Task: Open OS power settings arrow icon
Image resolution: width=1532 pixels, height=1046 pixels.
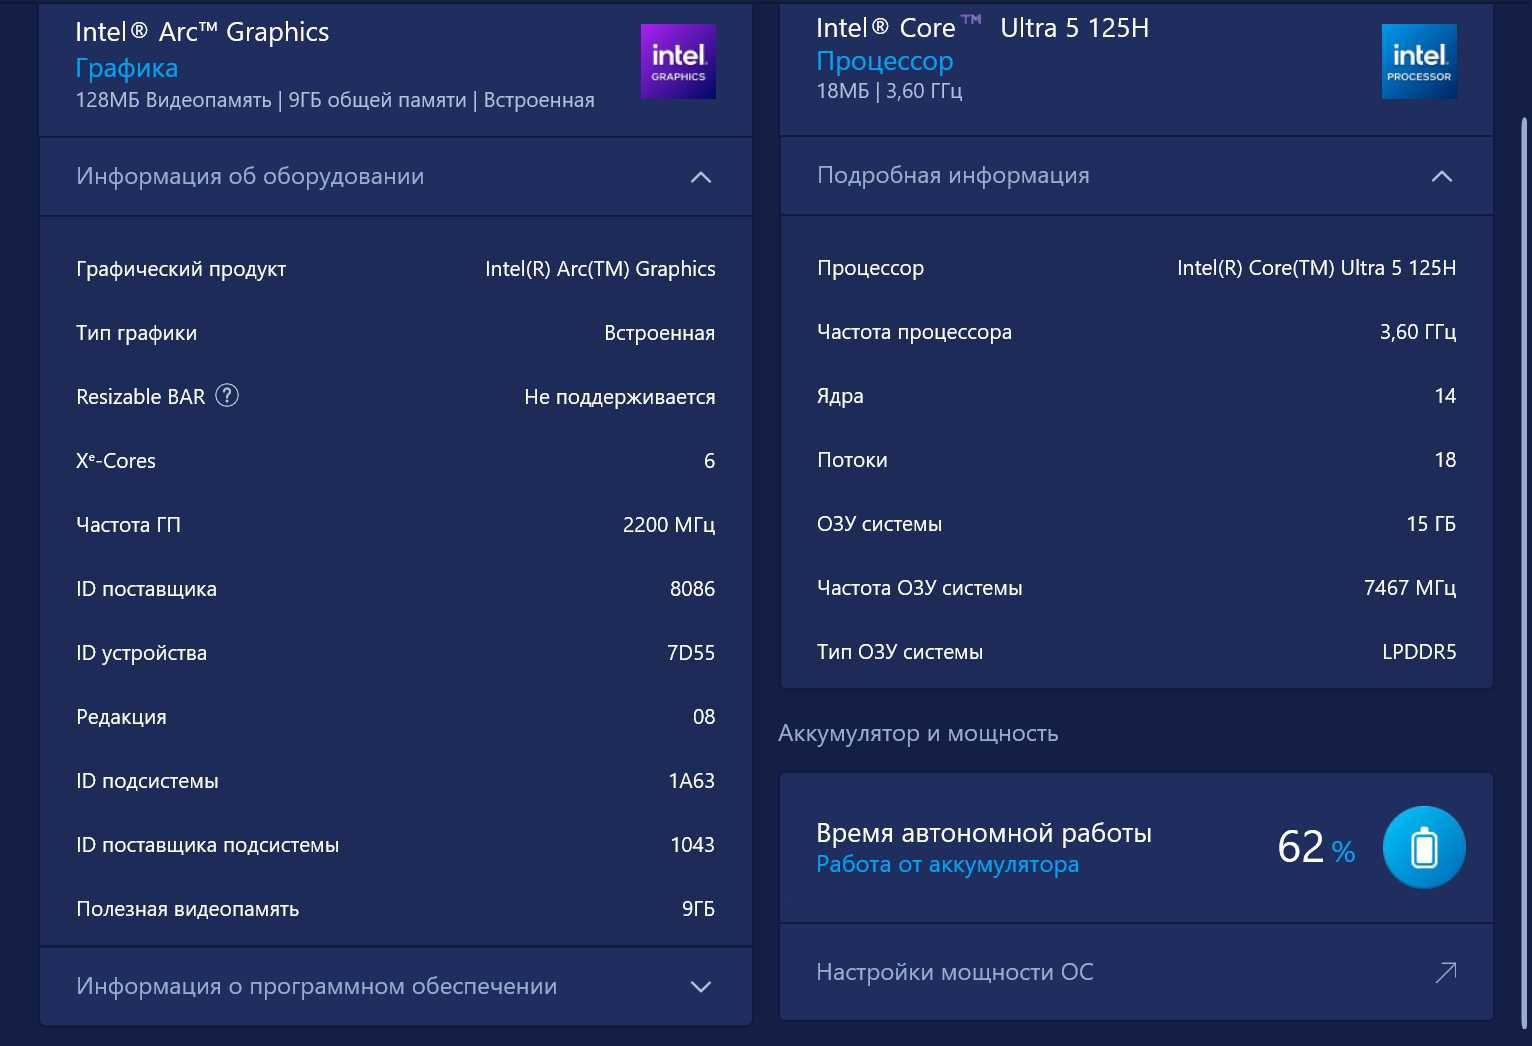Action: point(1446,972)
